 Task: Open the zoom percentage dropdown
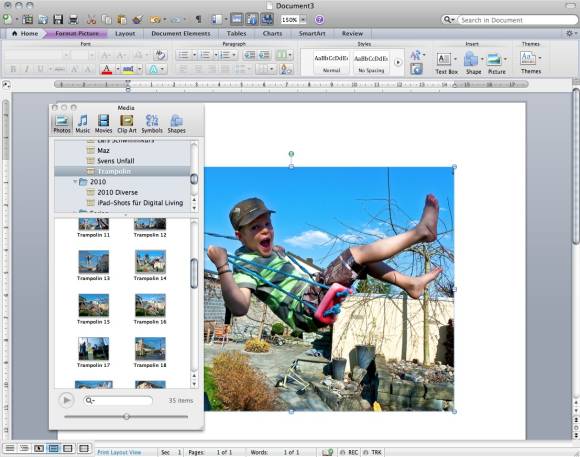303,20
